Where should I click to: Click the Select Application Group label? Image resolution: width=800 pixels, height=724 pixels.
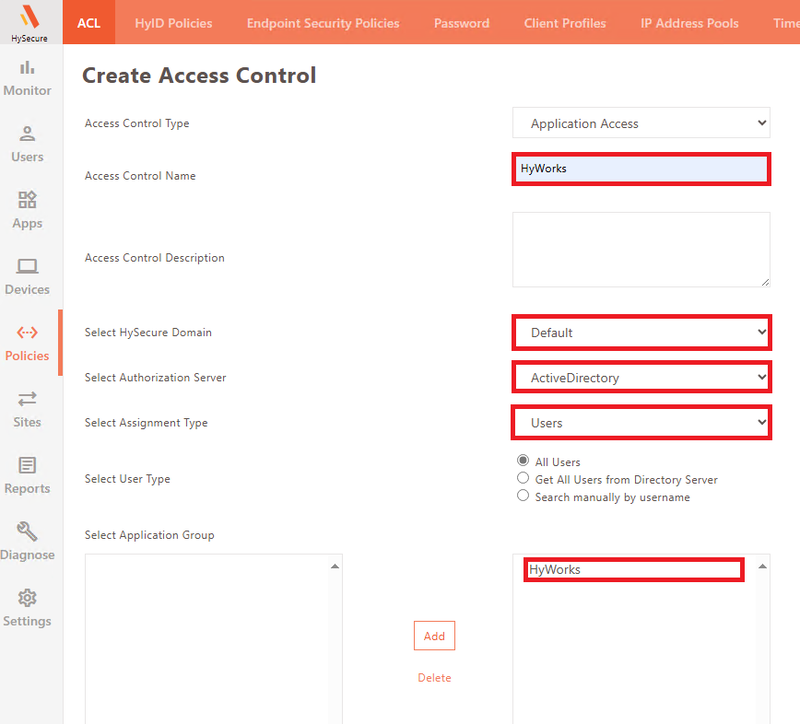pos(149,535)
